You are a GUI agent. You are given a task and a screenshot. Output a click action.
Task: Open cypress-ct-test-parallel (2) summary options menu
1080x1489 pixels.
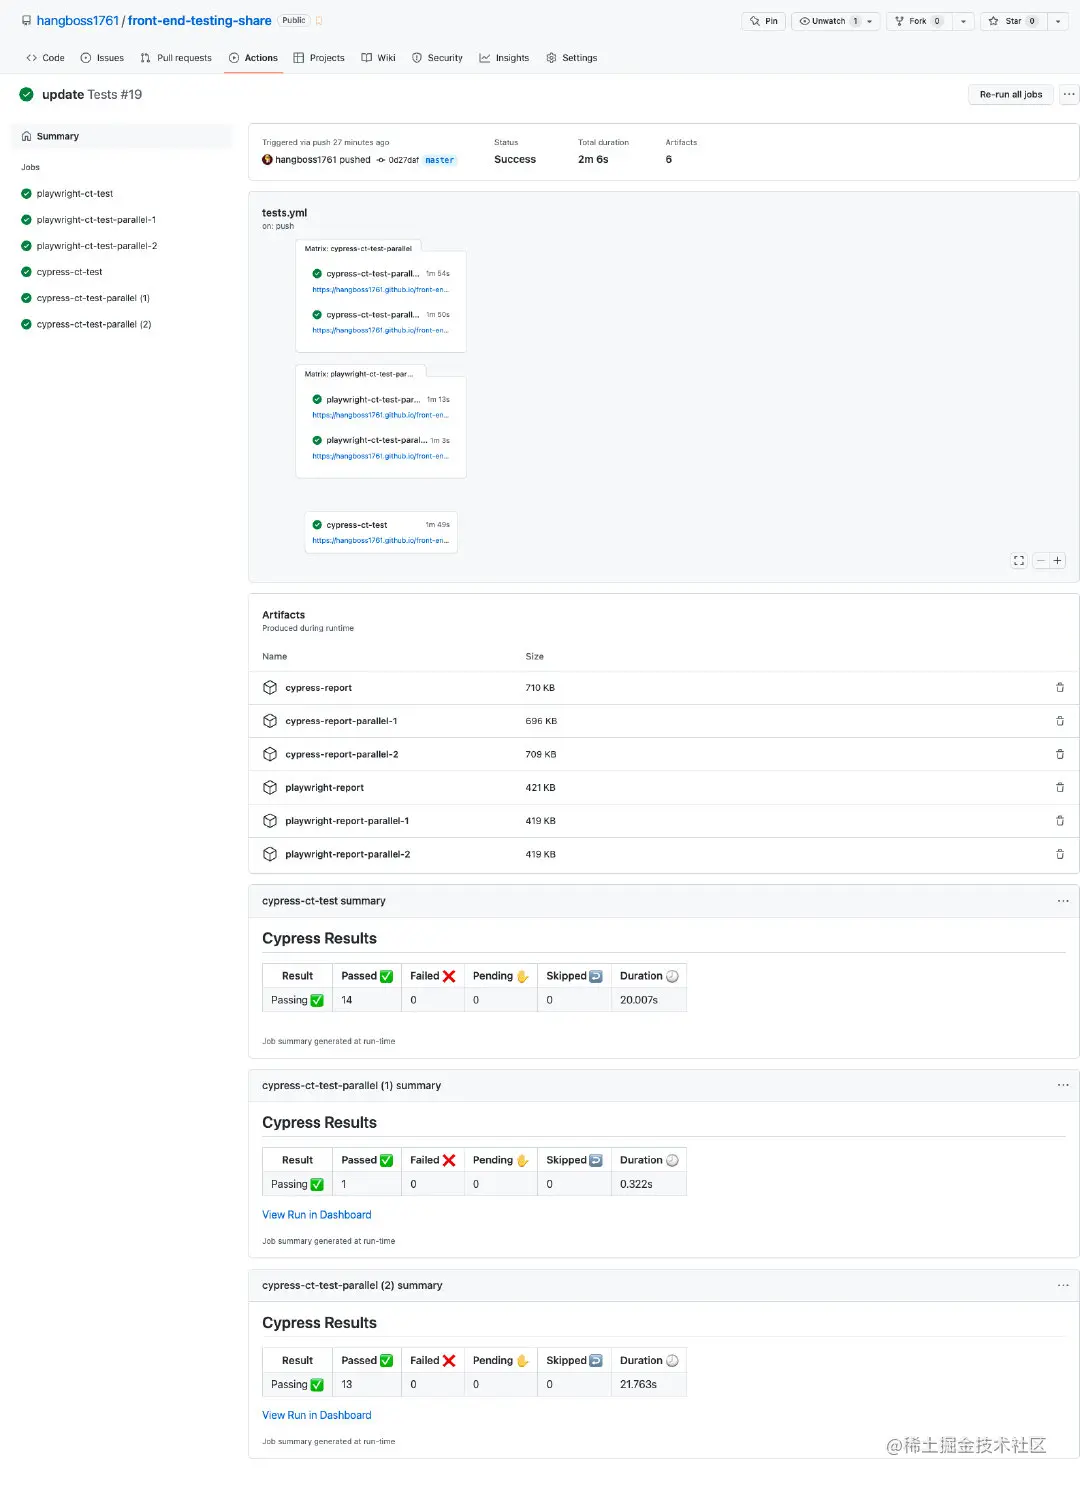click(x=1063, y=1286)
